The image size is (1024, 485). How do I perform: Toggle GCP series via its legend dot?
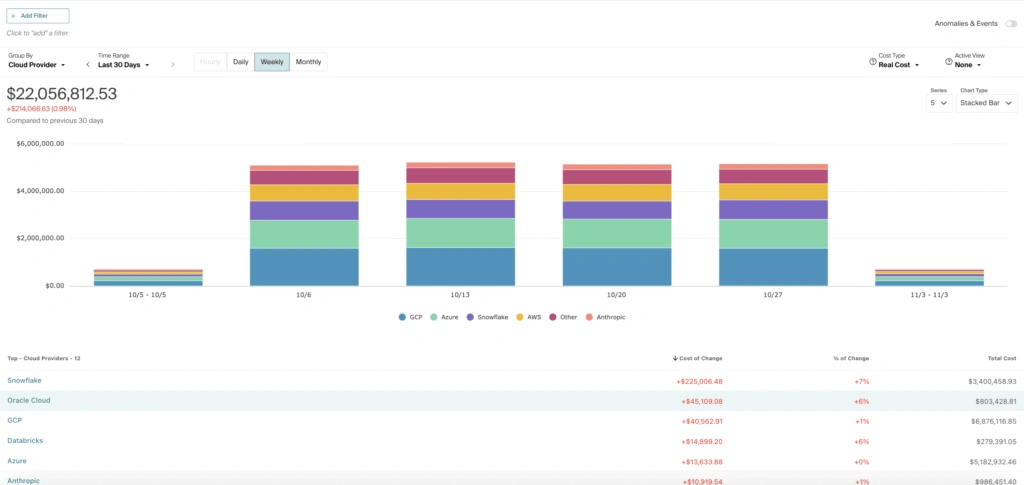[x=402, y=317]
